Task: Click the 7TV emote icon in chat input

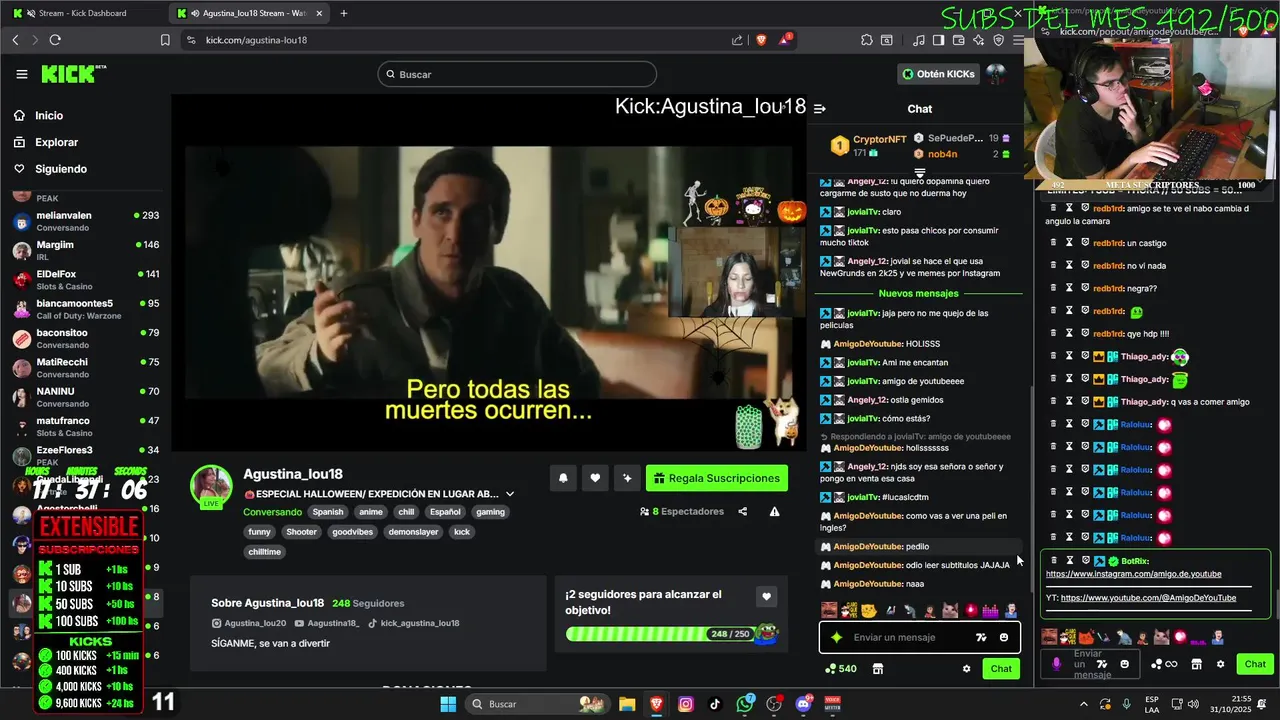Action: point(981,637)
